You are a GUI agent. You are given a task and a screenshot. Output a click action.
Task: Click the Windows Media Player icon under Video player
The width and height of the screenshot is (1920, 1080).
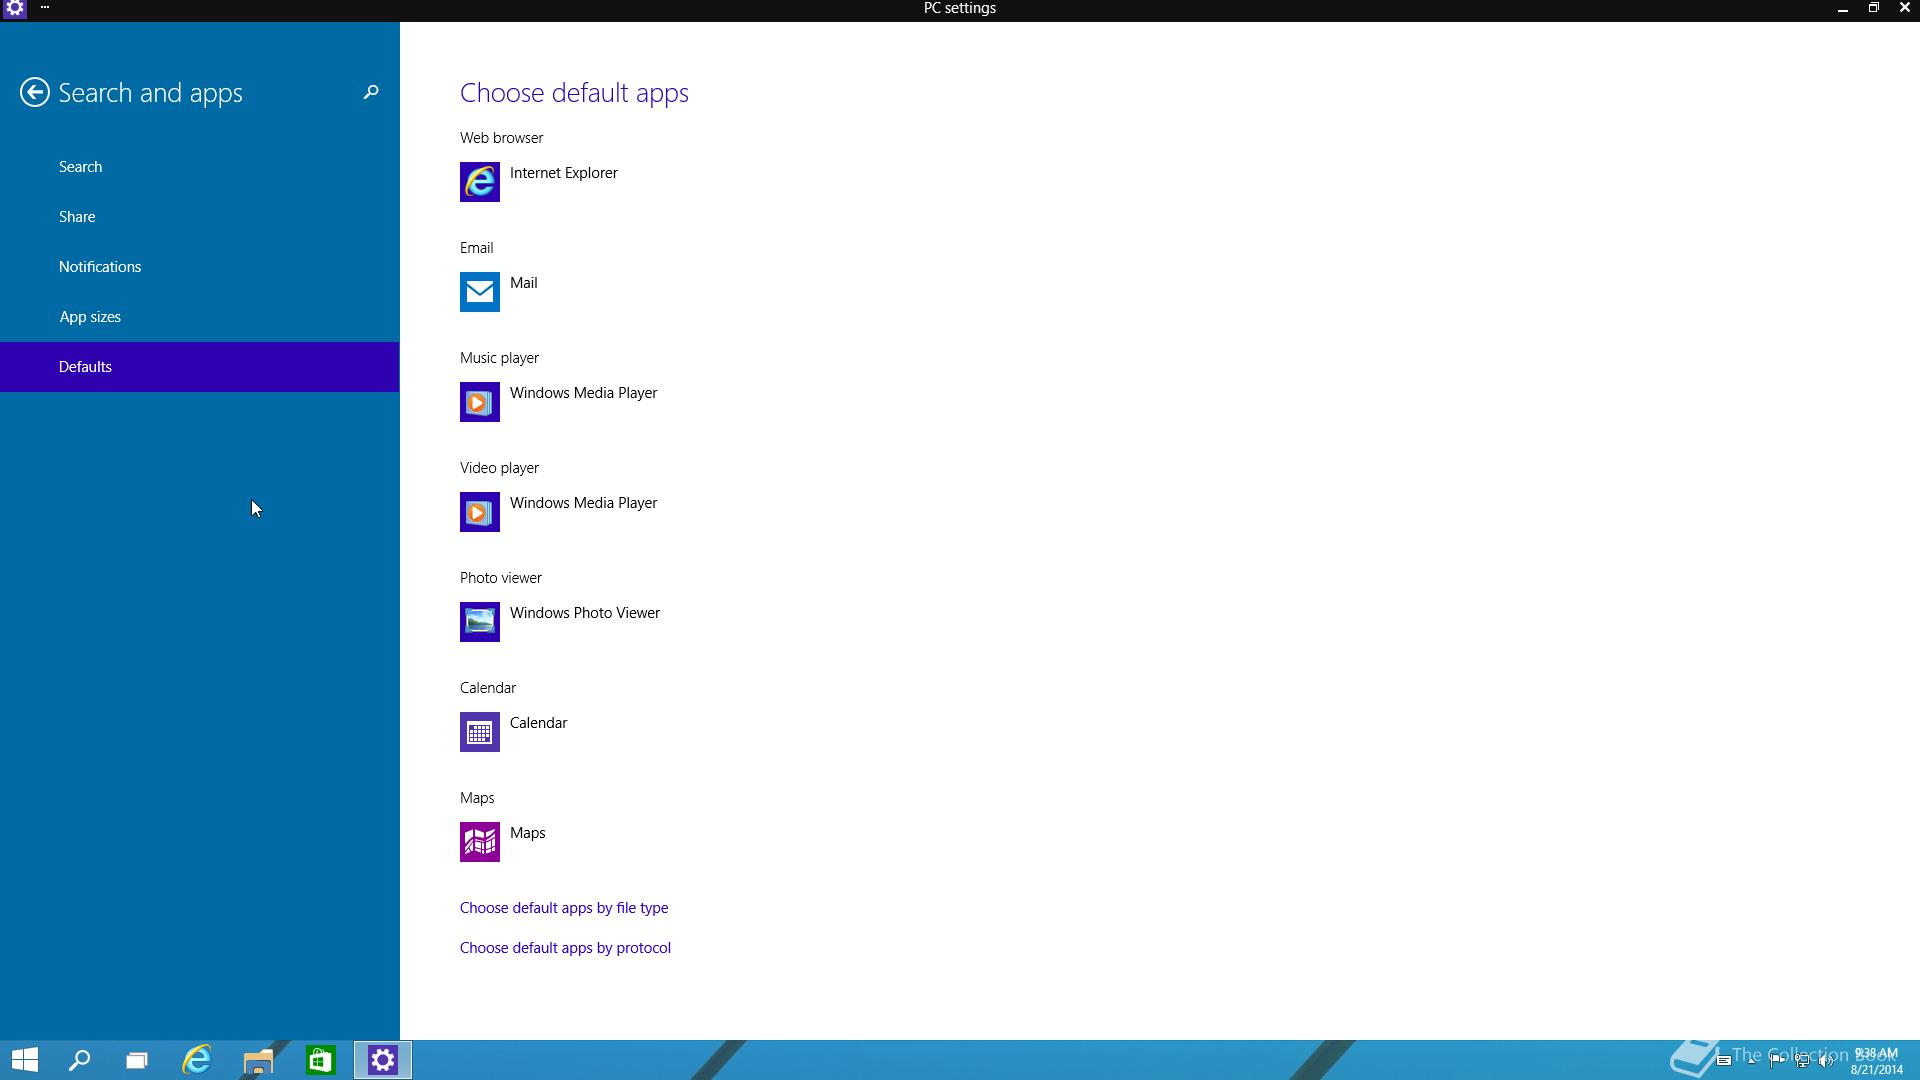pyautogui.click(x=480, y=512)
